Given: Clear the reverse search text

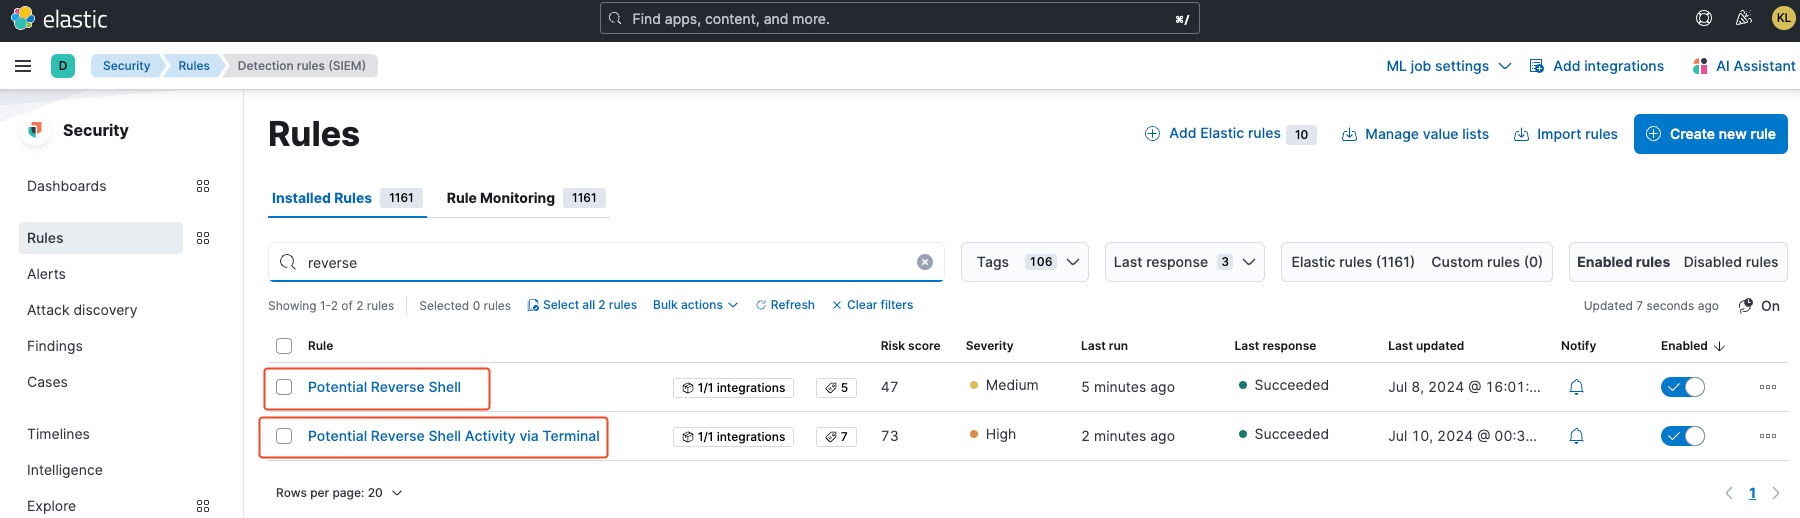Looking at the screenshot, I should pyautogui.click(x=925, y=262).
